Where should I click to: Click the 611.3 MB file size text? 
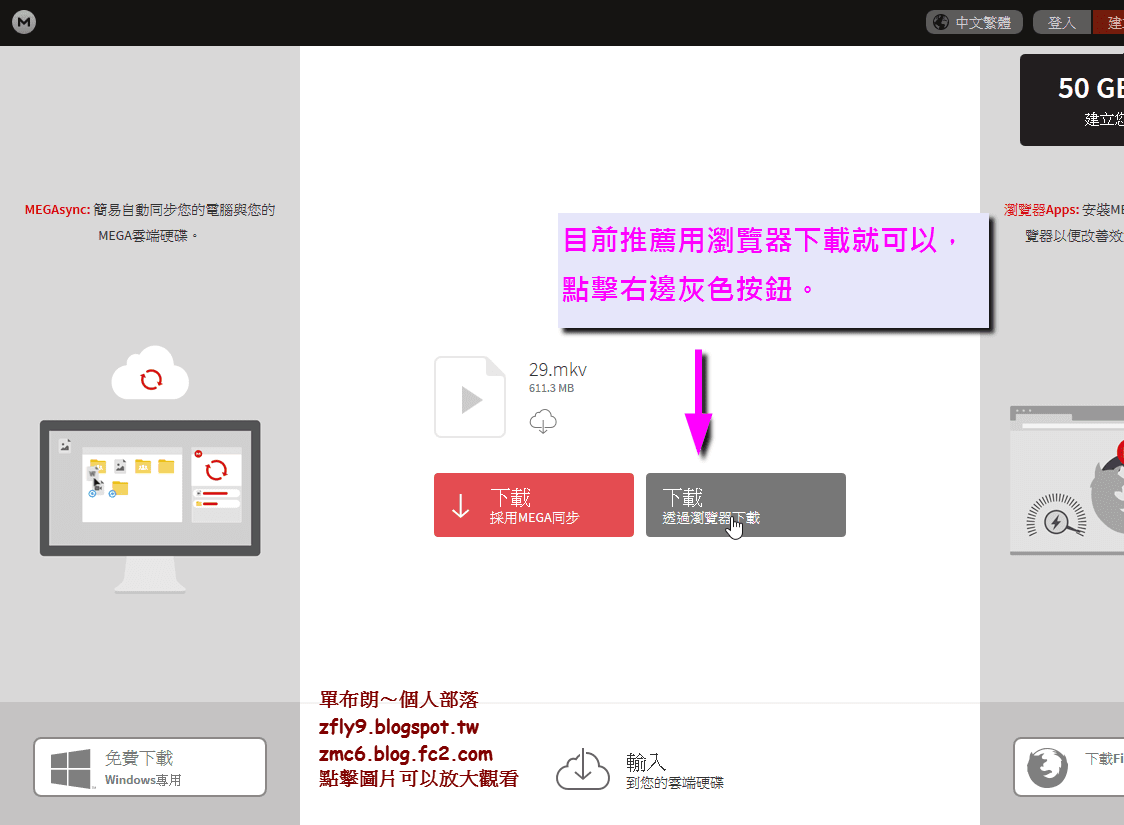point(551,388)
